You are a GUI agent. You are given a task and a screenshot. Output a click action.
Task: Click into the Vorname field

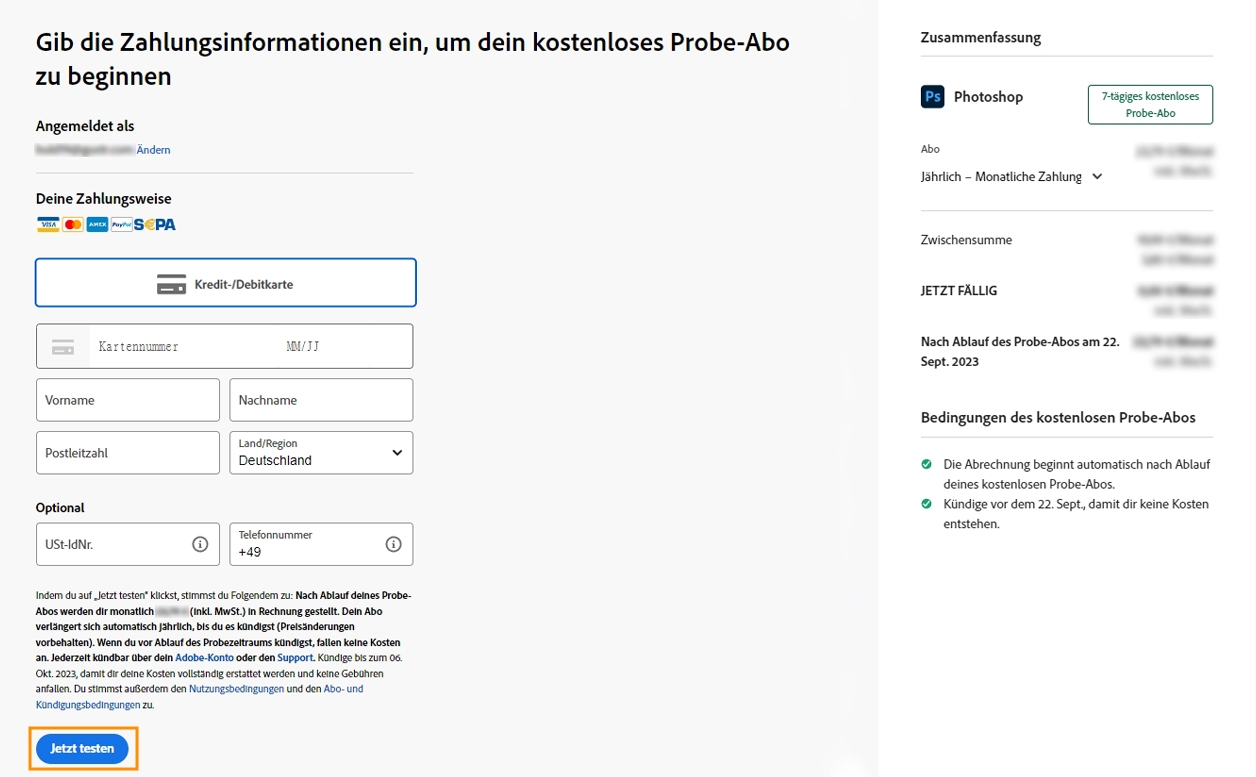click(128, 400)
